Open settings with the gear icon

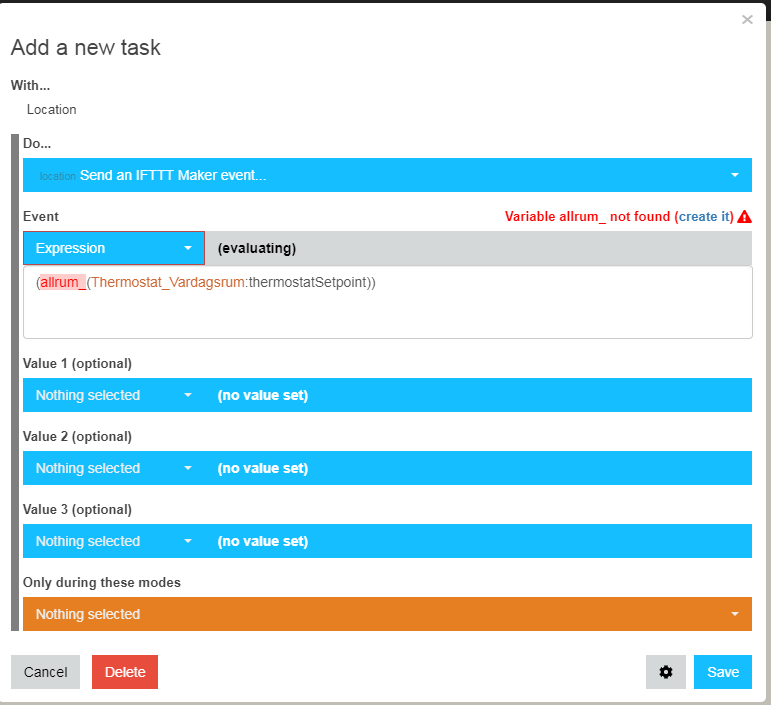(x=666, y=672)
